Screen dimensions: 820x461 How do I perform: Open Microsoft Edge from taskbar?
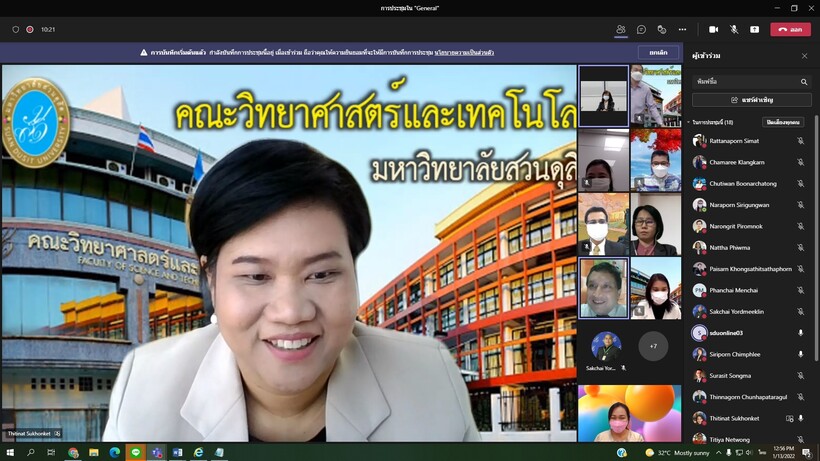[x=115, y=453]
